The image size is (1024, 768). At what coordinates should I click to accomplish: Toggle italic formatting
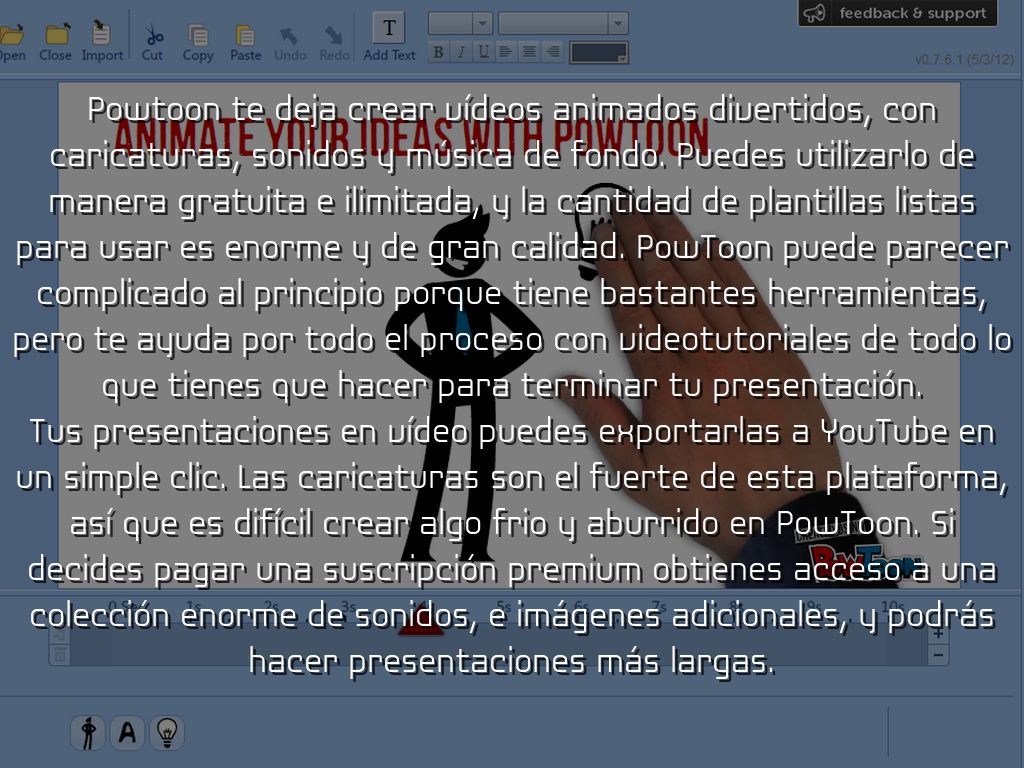point(461,52)
